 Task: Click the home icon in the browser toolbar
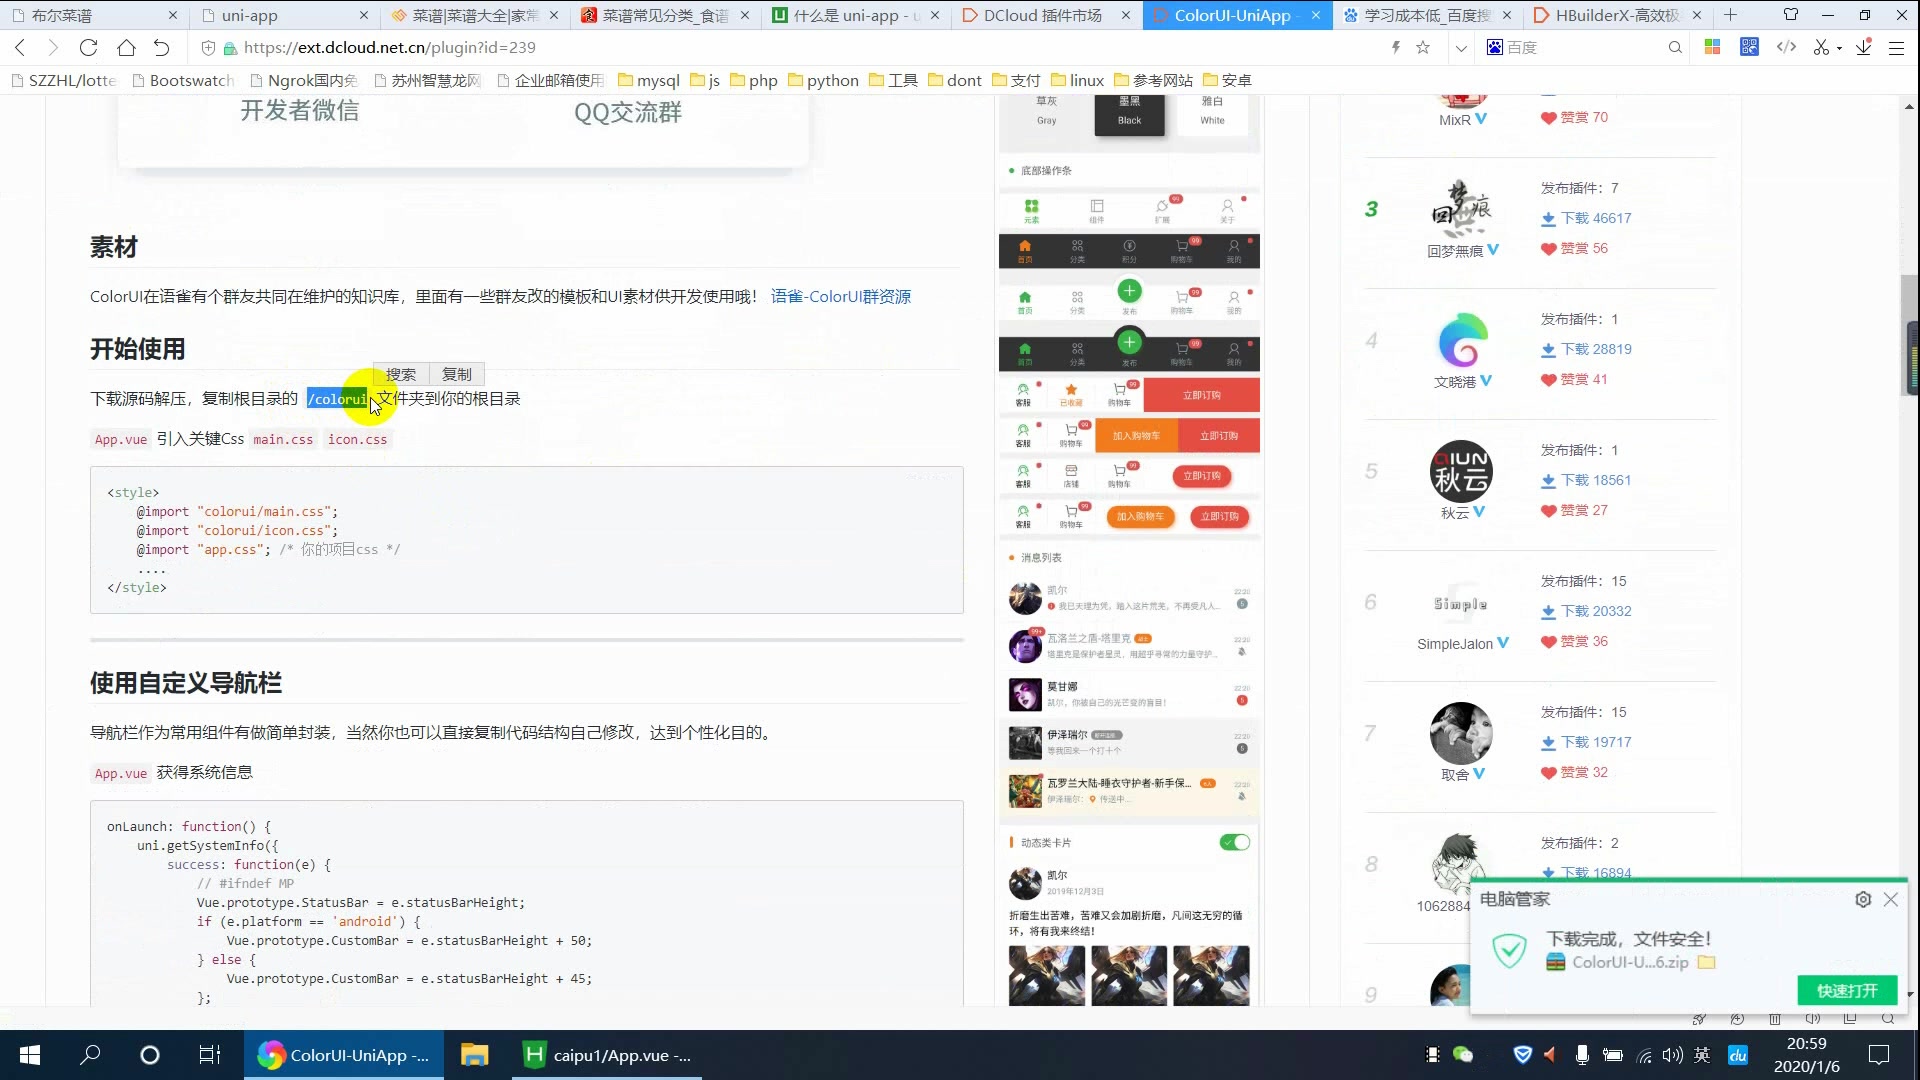tap(126, 47)
